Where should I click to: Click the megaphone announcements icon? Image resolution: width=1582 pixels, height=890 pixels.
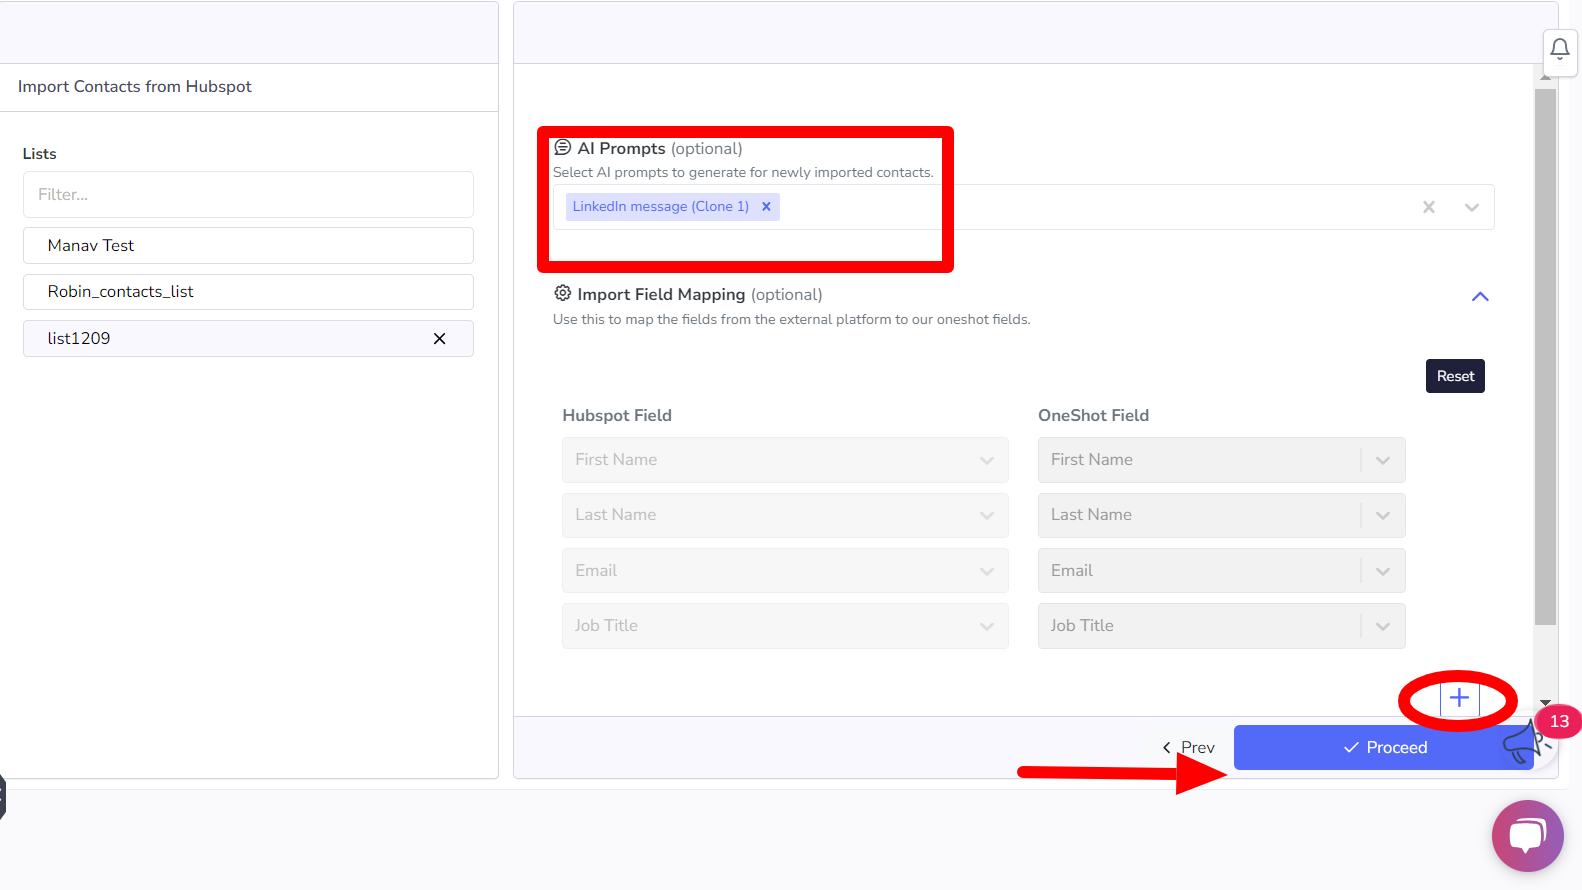coord(1524,743)
